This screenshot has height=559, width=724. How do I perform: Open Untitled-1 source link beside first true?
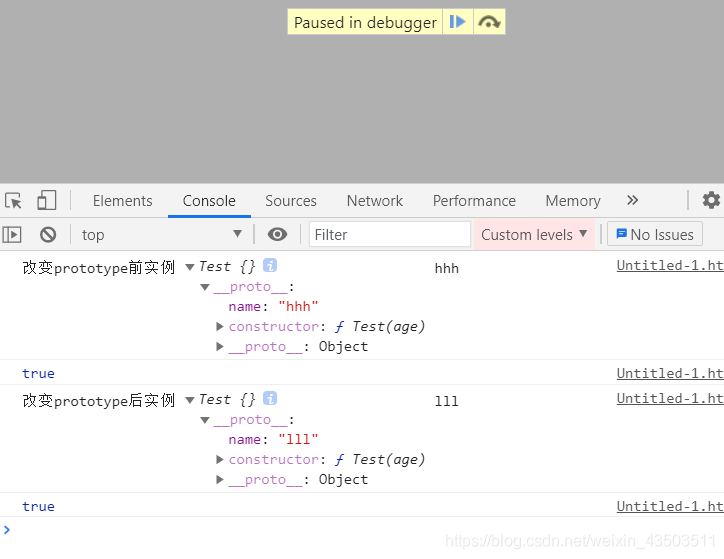670,373
